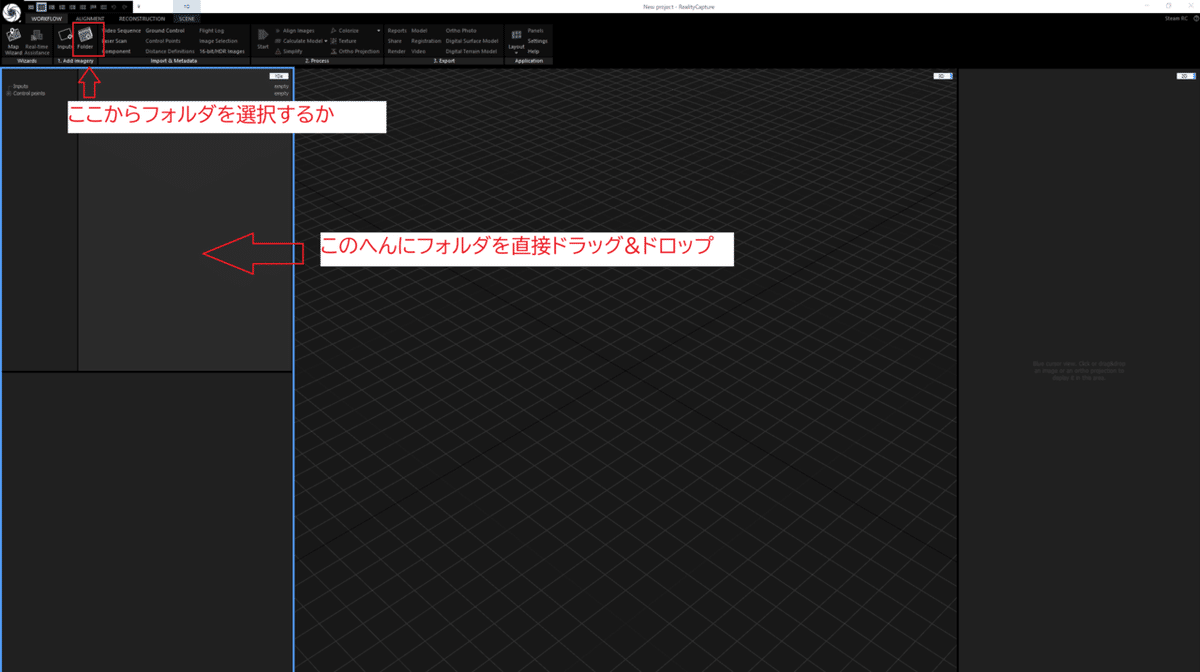Import a Component
Screen dimensions: 1200x672
117,51
